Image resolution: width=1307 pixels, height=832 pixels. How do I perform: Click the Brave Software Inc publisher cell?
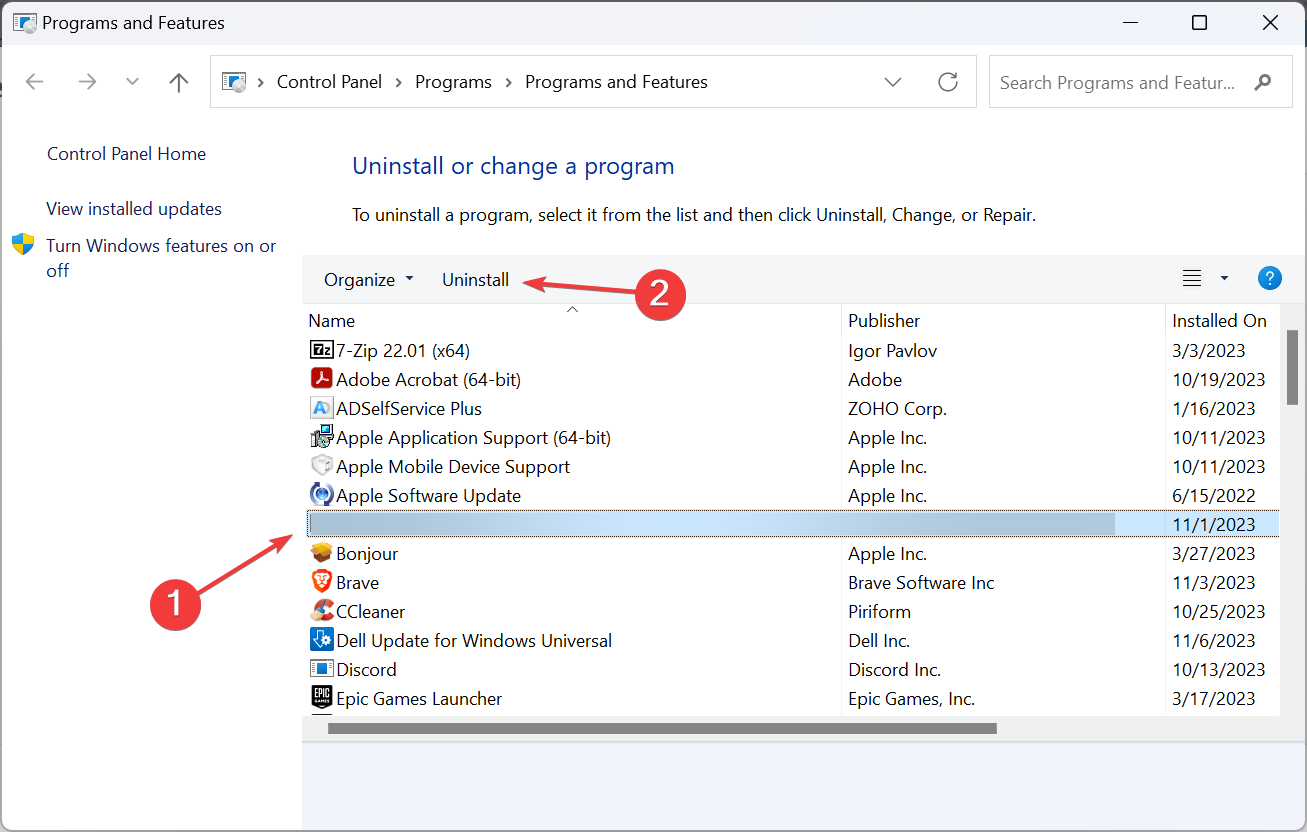point(921,582)
